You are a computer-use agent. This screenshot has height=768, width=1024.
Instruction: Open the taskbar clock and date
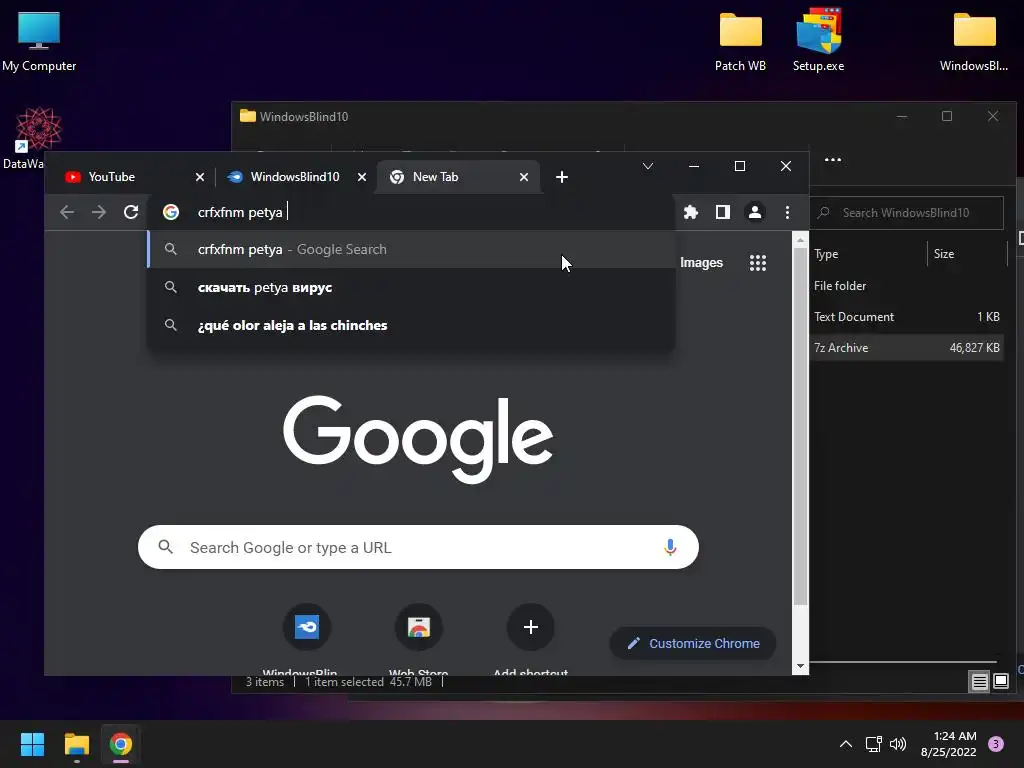click(949, 744)
